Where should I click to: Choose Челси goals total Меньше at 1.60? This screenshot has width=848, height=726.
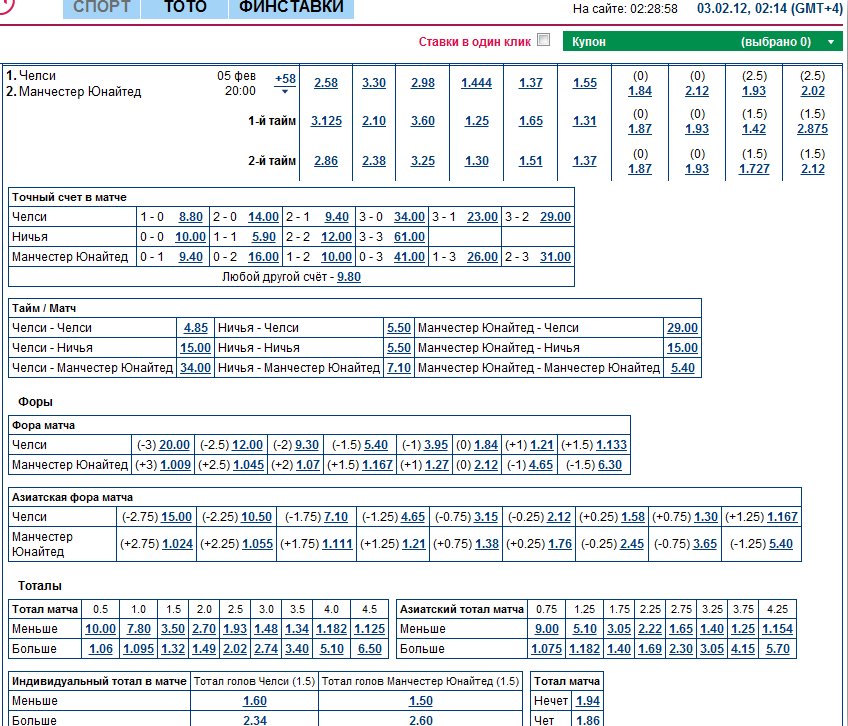pyautogui.click(x=255, y=701)
